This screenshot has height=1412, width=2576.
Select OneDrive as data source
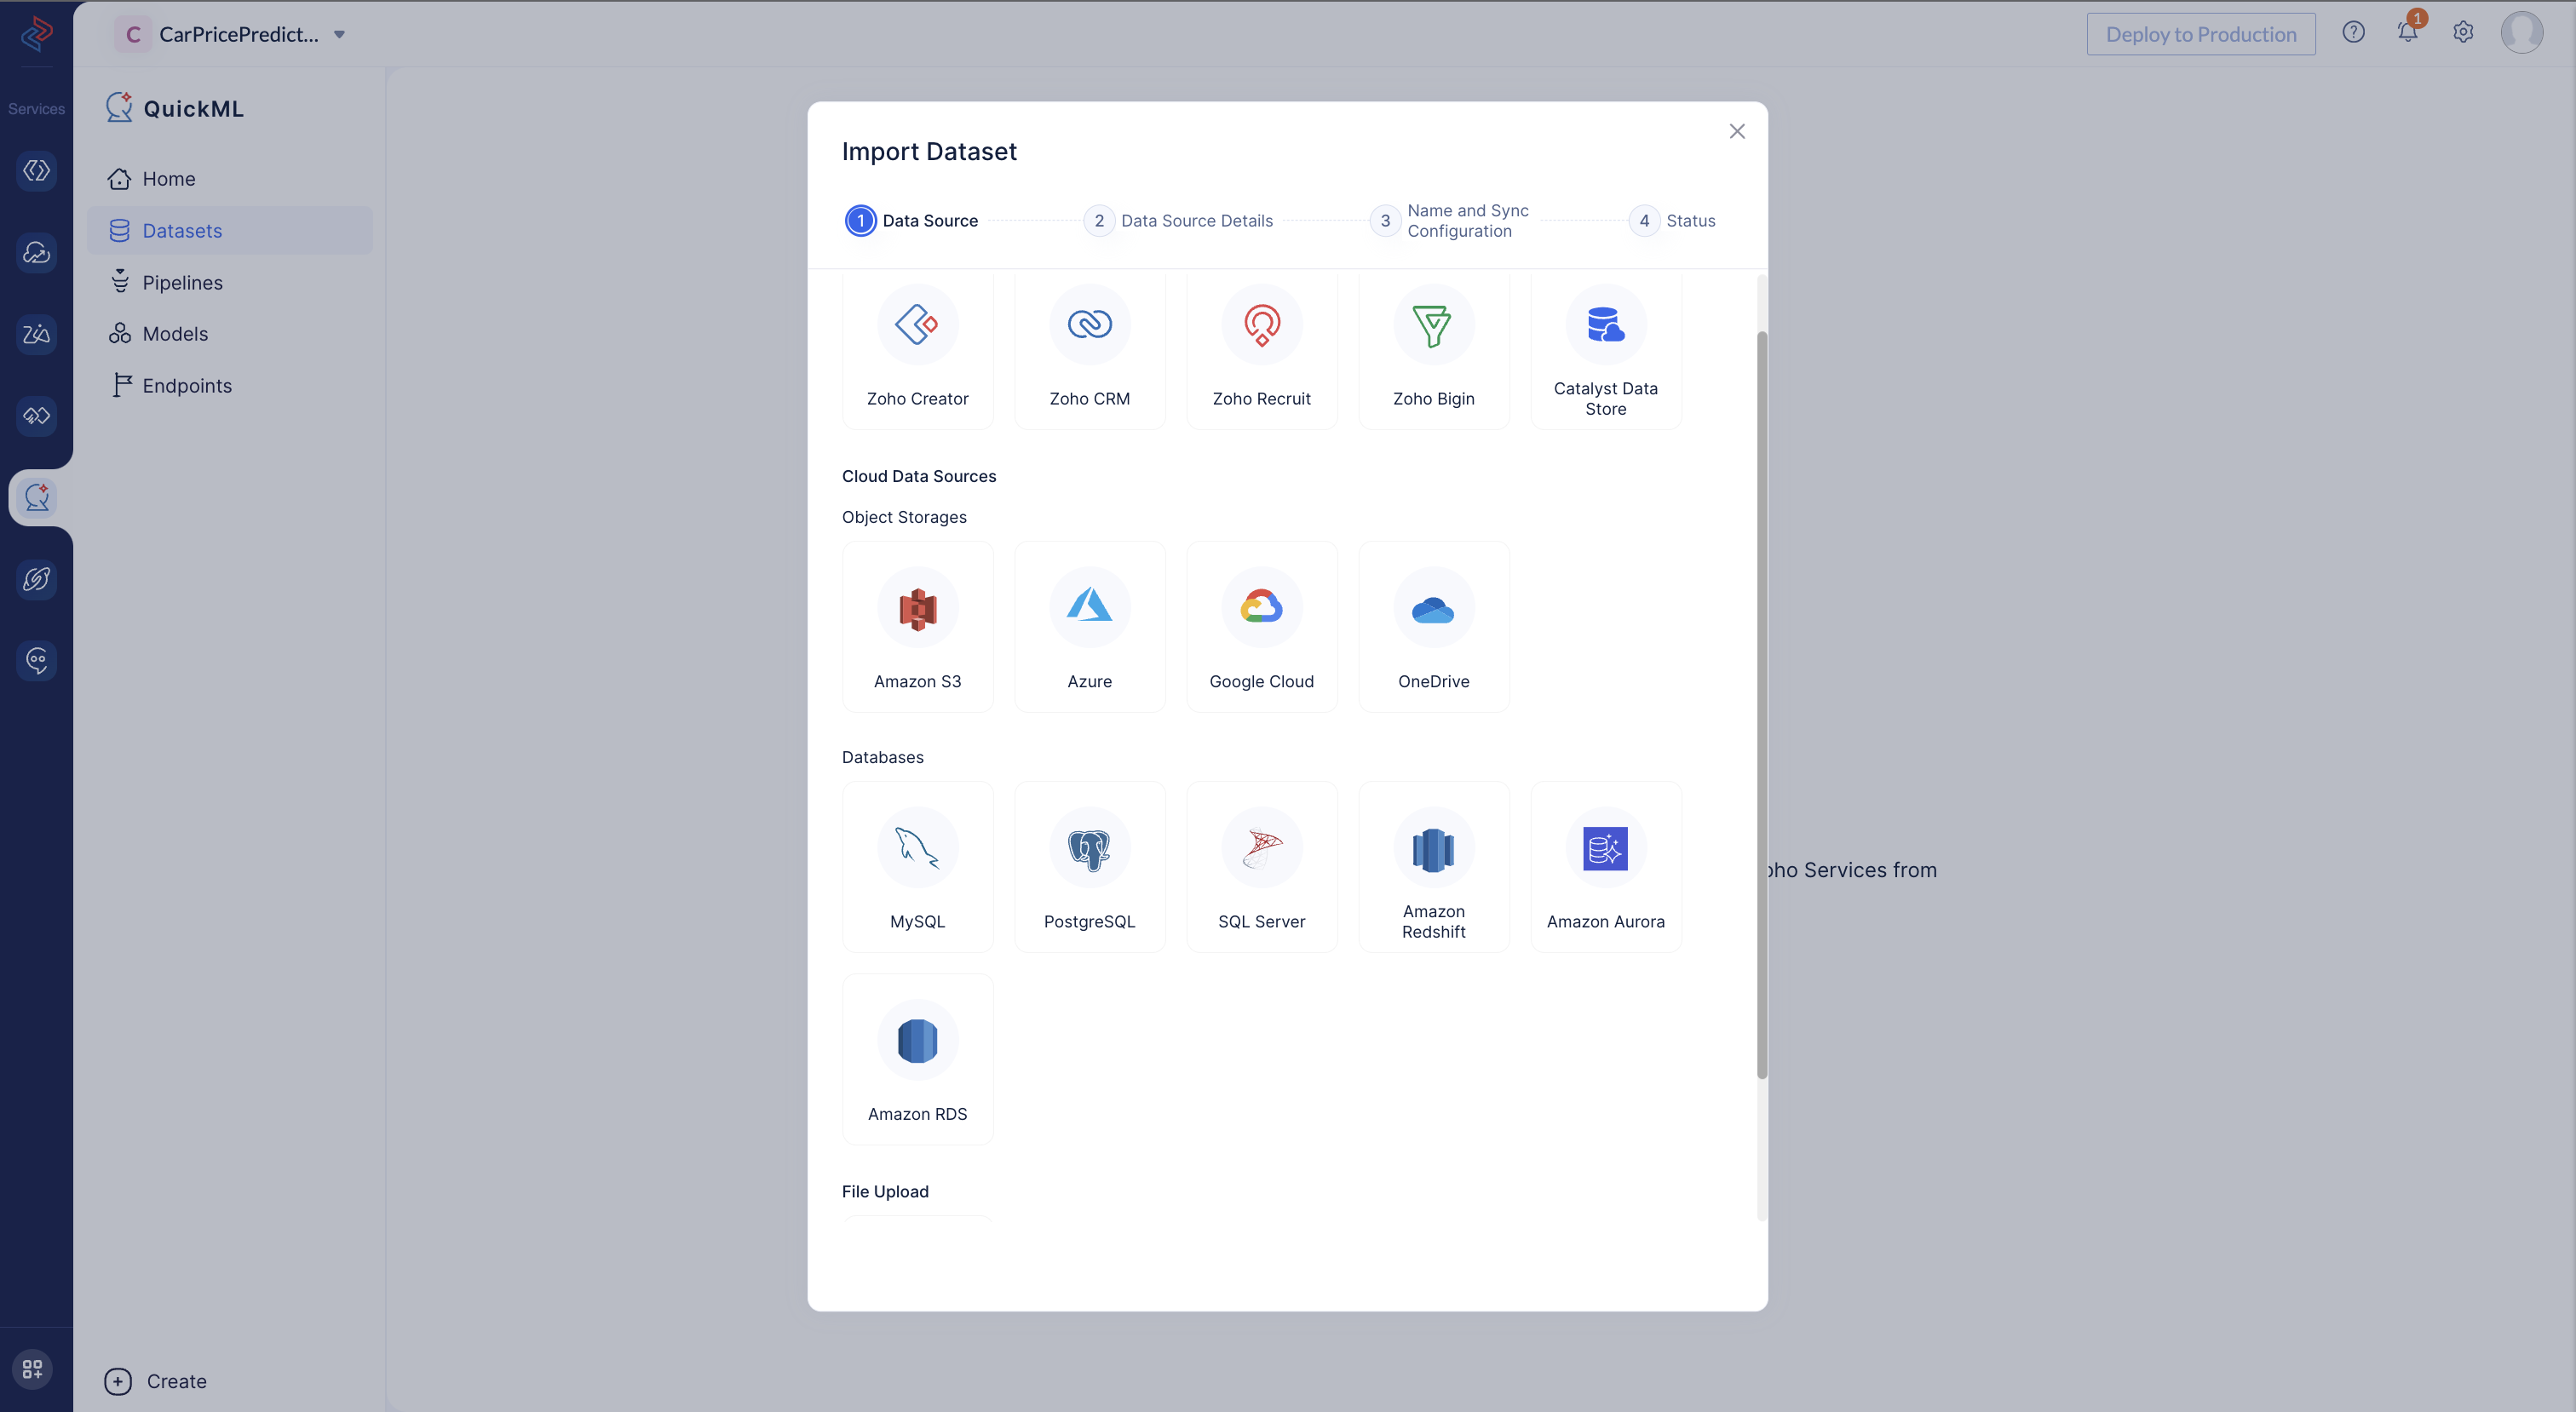(x=1433, y=627)
